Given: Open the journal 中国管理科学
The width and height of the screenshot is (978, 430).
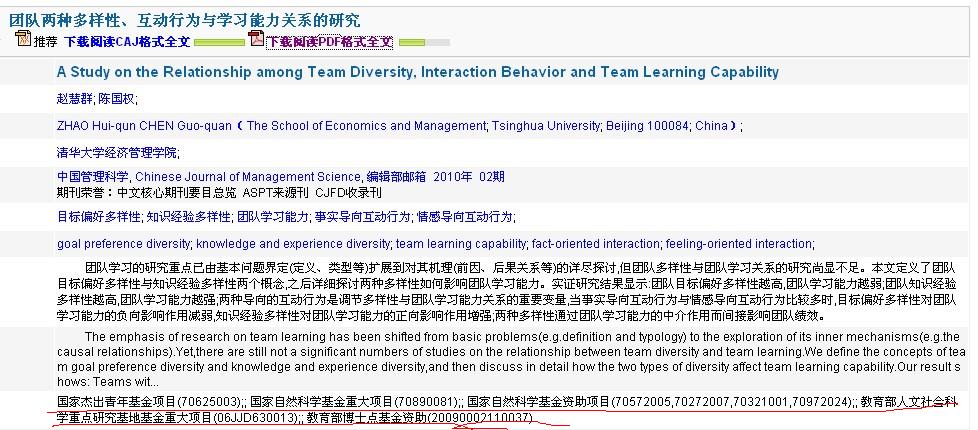Looking at the screenshot, I should point(92,177).
